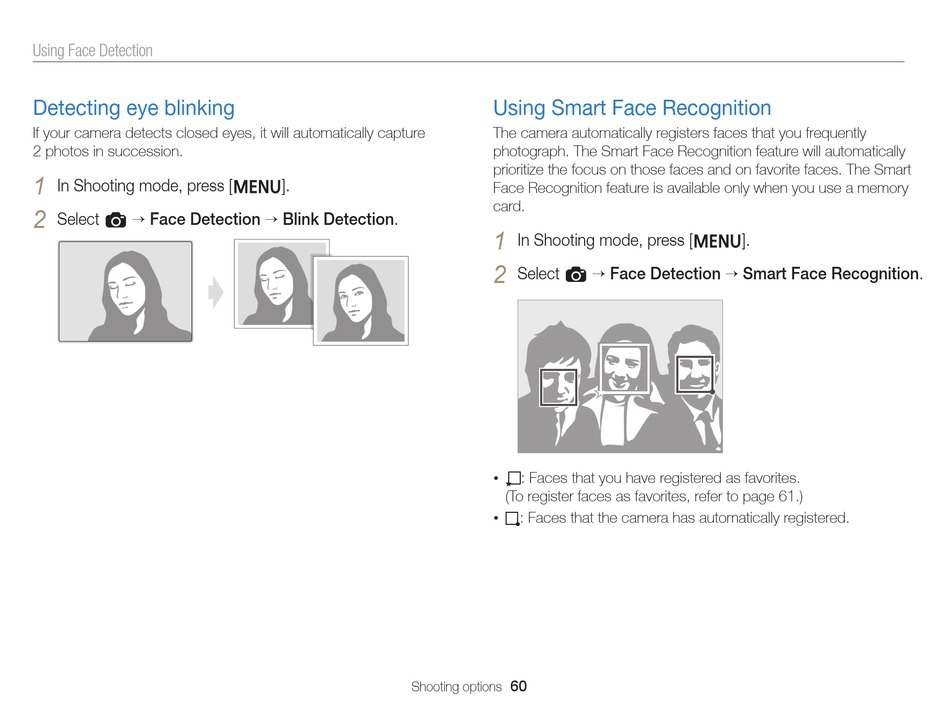This screenshot has width=950, height=703.
Task: Click the 'Detecting eye blinking' heading
Action: pyautogui.click(x=134, y=108)
